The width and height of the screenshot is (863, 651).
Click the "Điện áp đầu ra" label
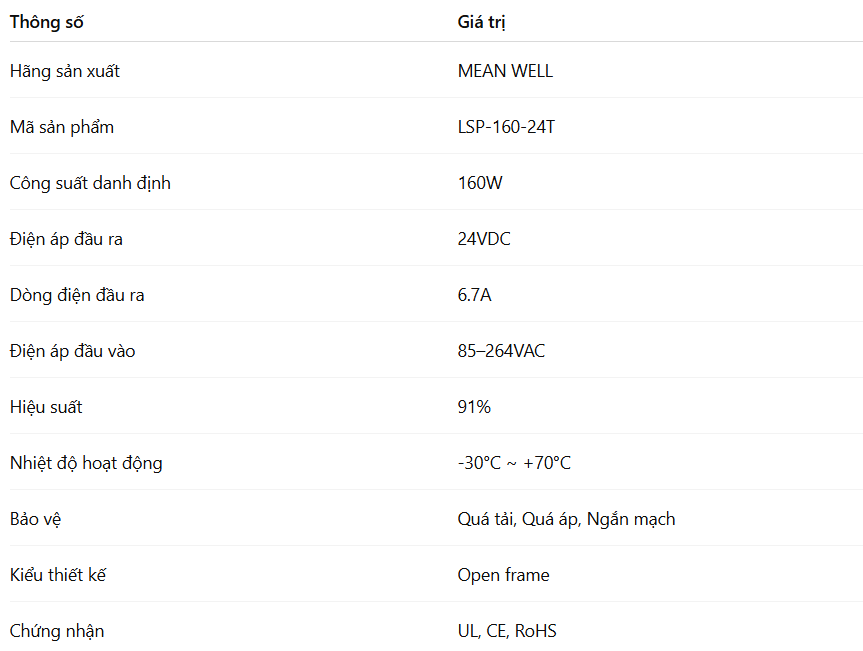(66, 239)
